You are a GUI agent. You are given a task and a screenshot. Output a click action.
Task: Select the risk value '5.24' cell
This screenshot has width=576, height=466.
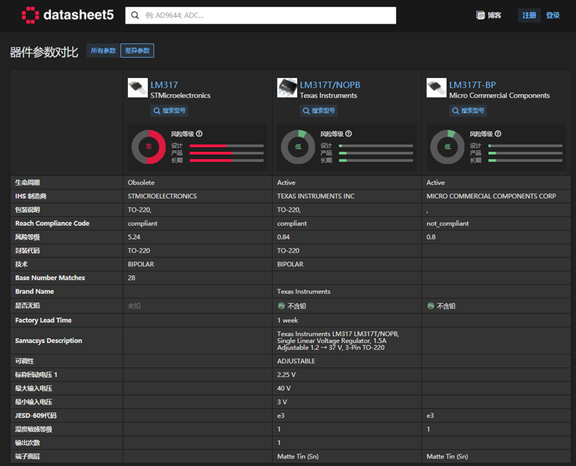click(x=197, y=237)
